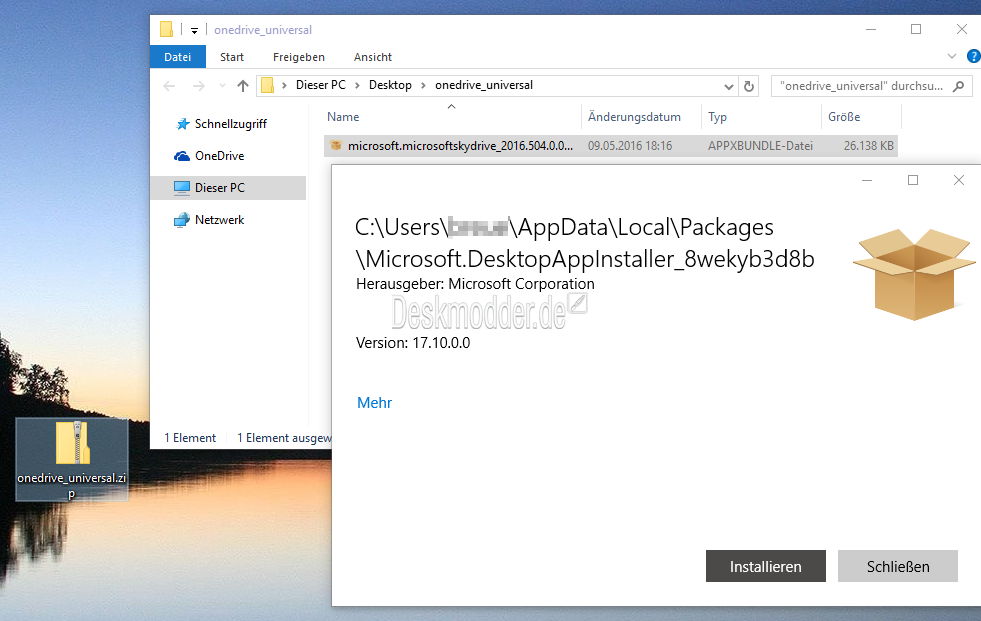
Task: Expand the chevron after Dieser PC breadcrumb
Action: tap(357, 86)
